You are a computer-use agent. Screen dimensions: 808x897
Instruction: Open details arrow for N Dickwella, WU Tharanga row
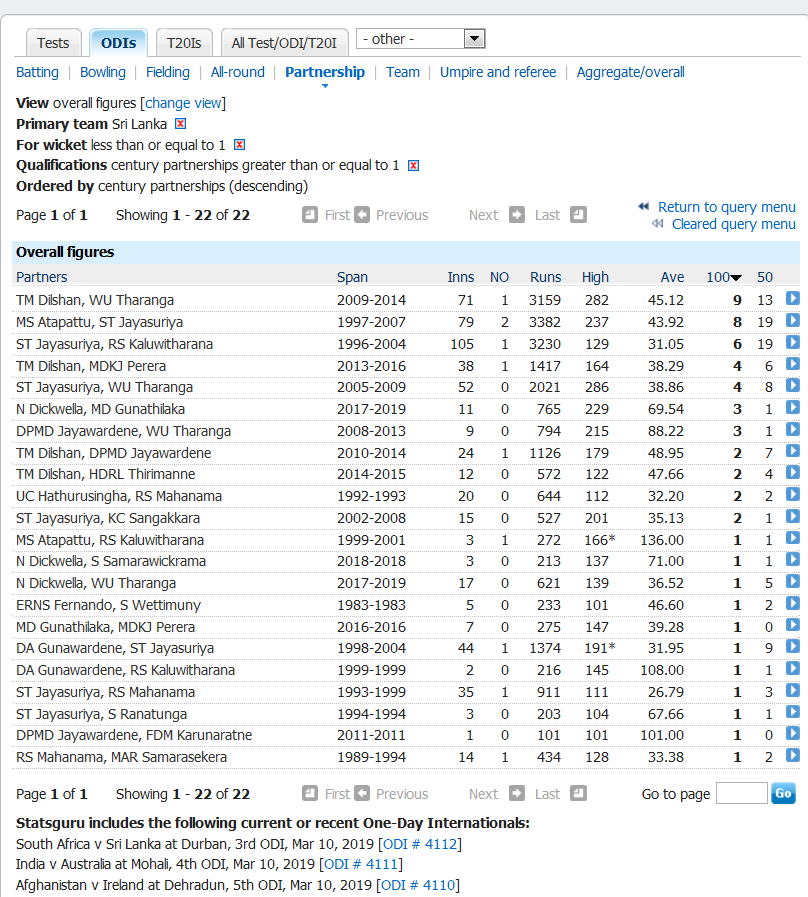click(793, 581)
